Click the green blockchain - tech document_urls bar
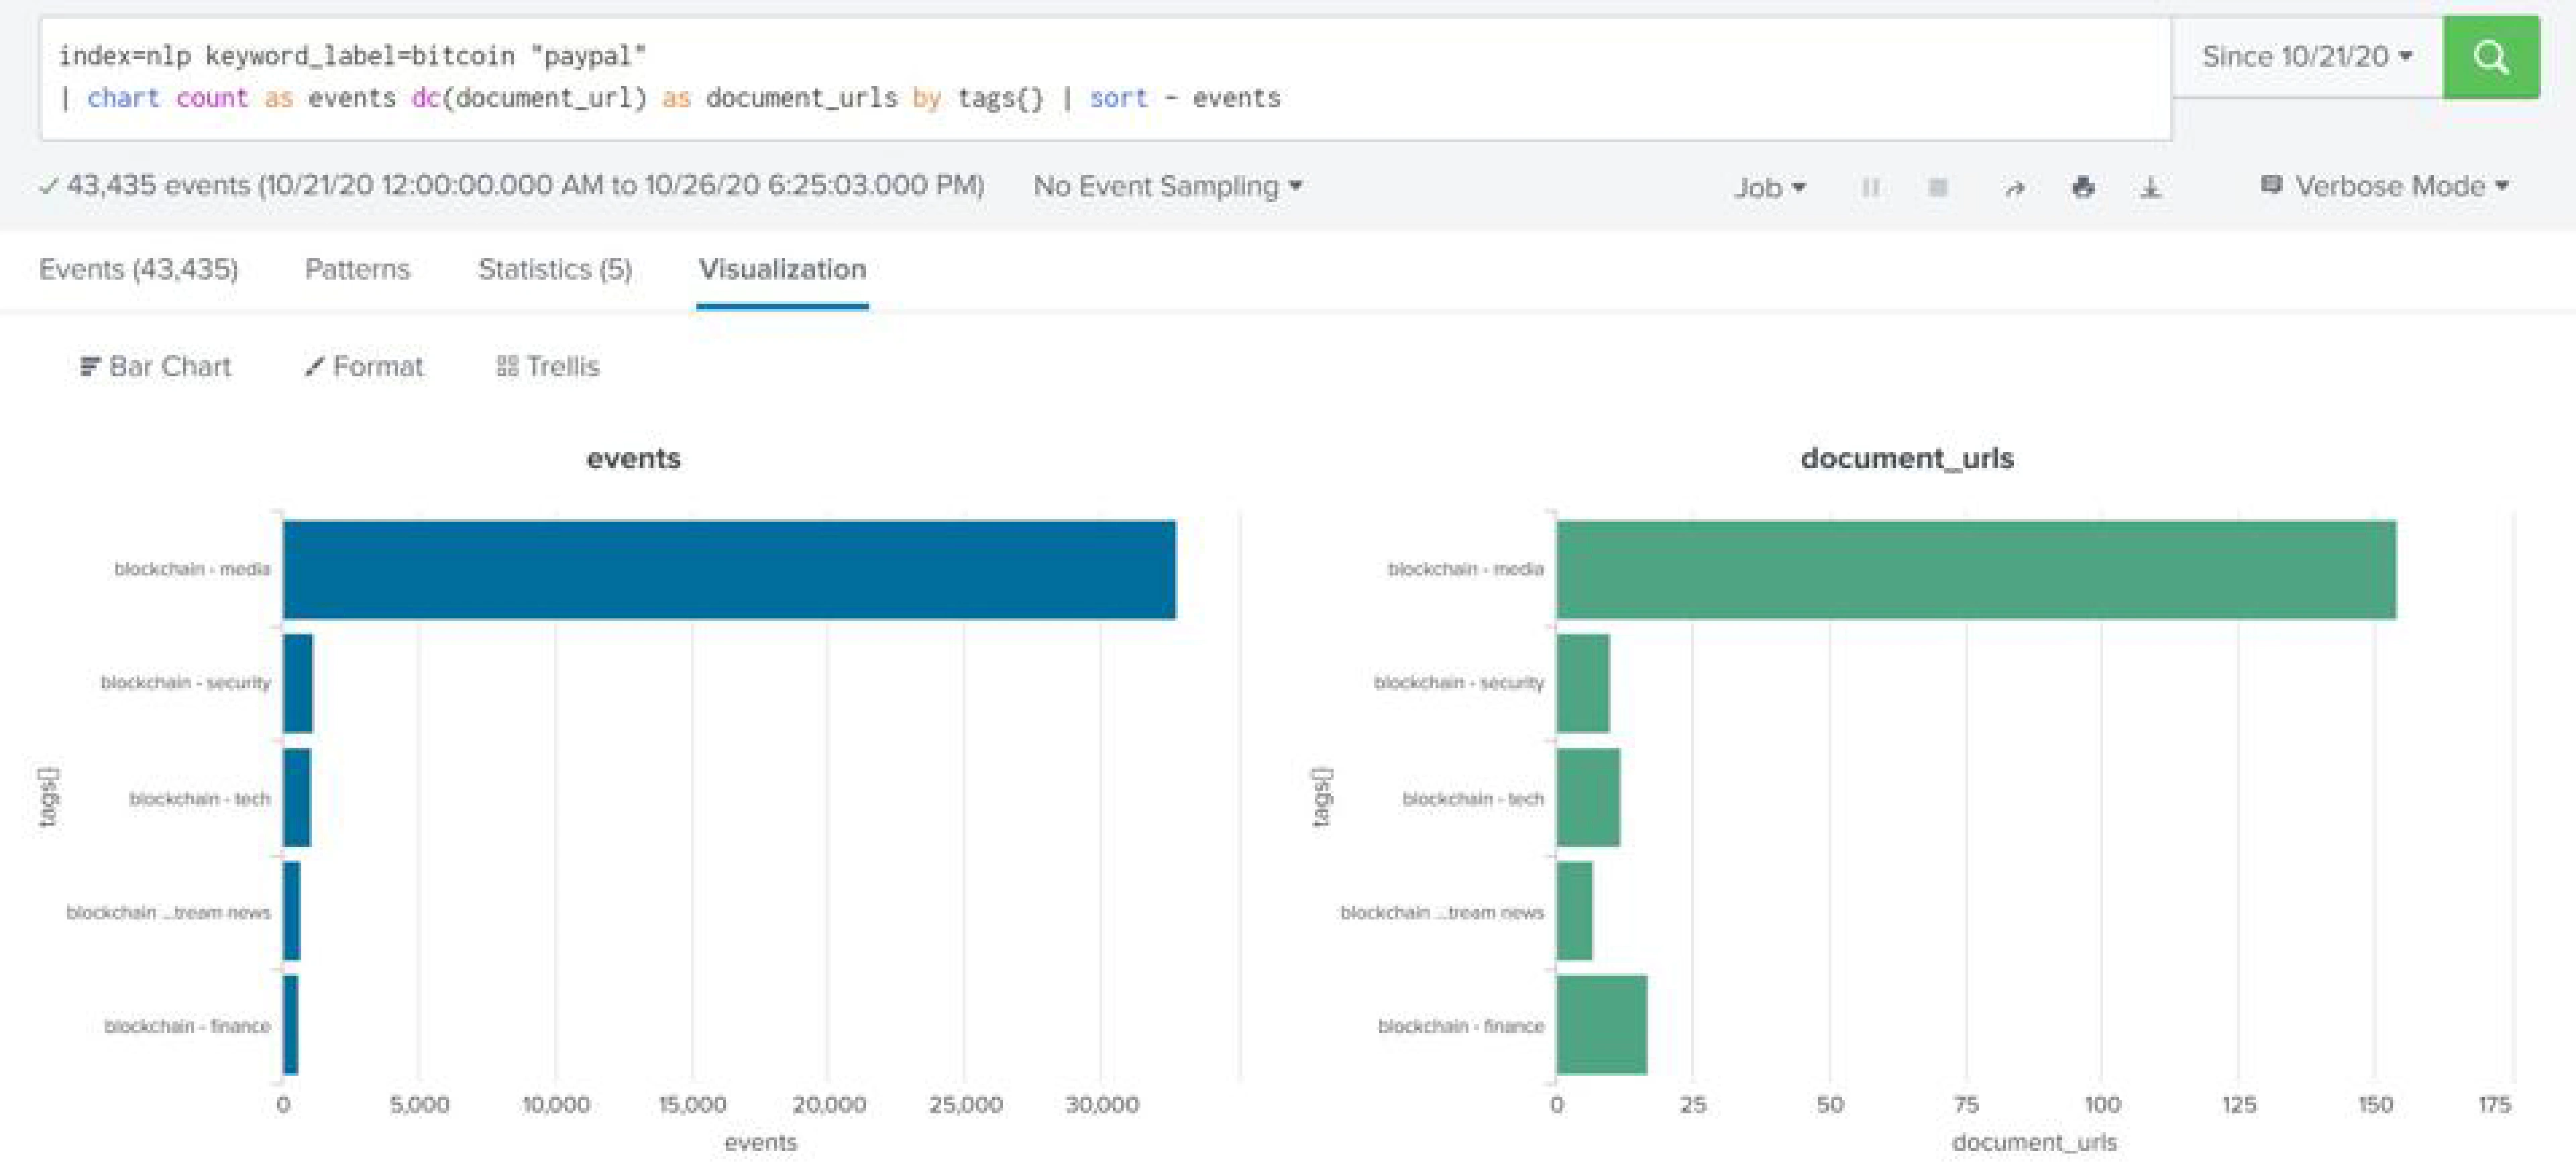This screenshot has height=1175, width=2576. (x=1588, y=797)
